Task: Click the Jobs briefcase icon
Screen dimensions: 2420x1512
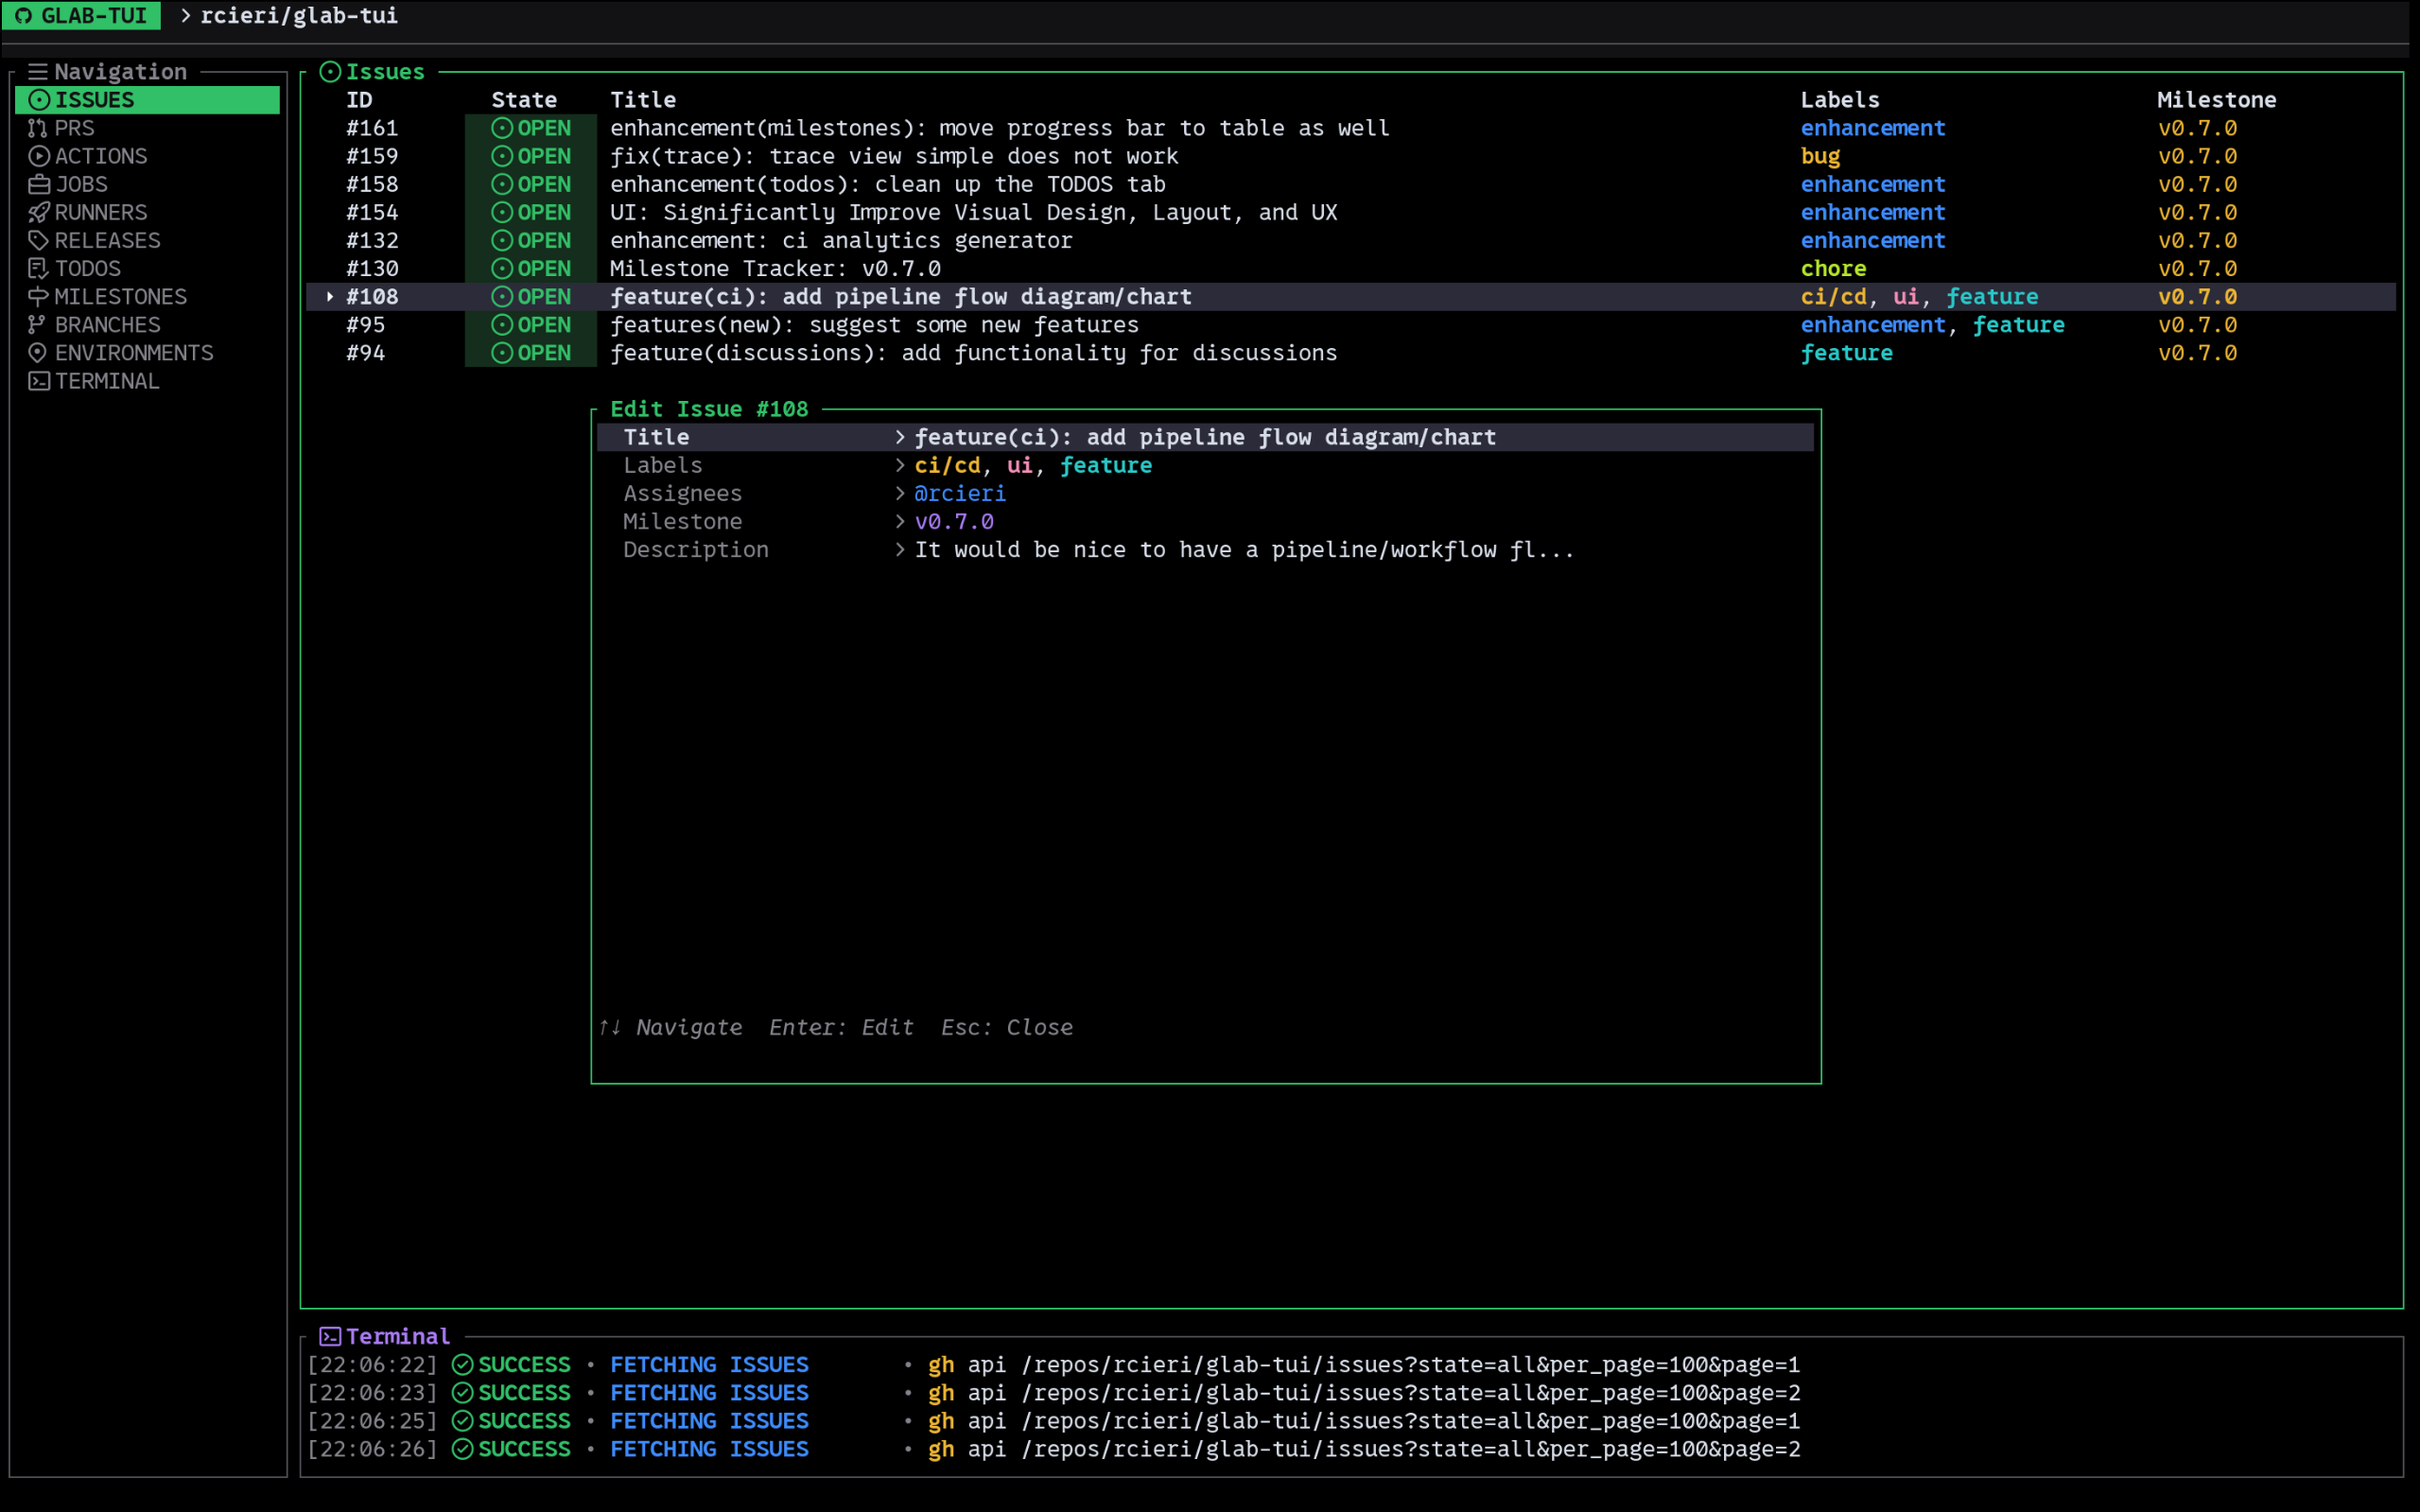Action: coord(39,184)
